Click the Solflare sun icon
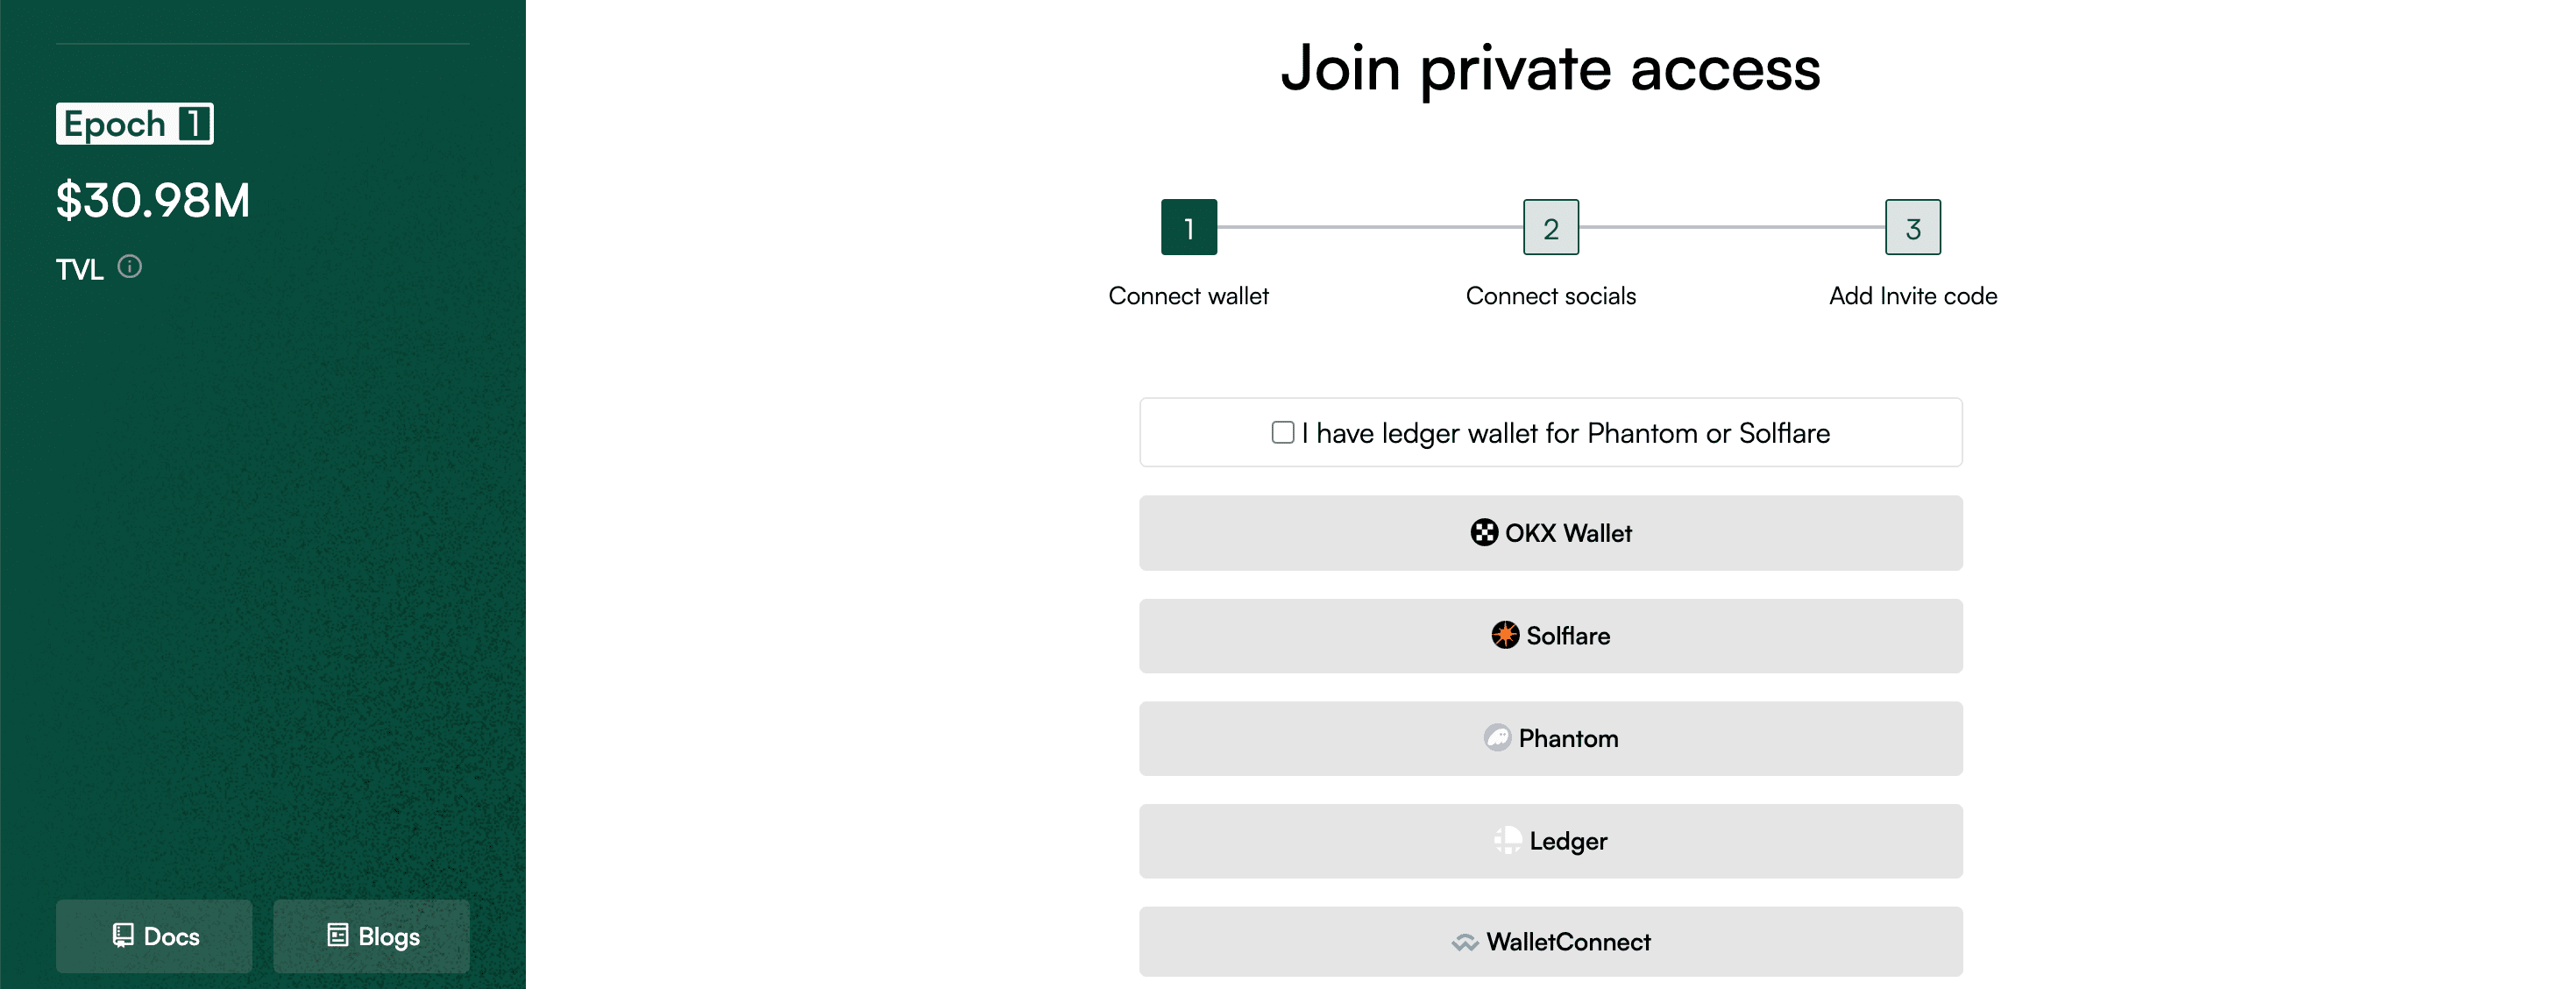 point(1505,635)
